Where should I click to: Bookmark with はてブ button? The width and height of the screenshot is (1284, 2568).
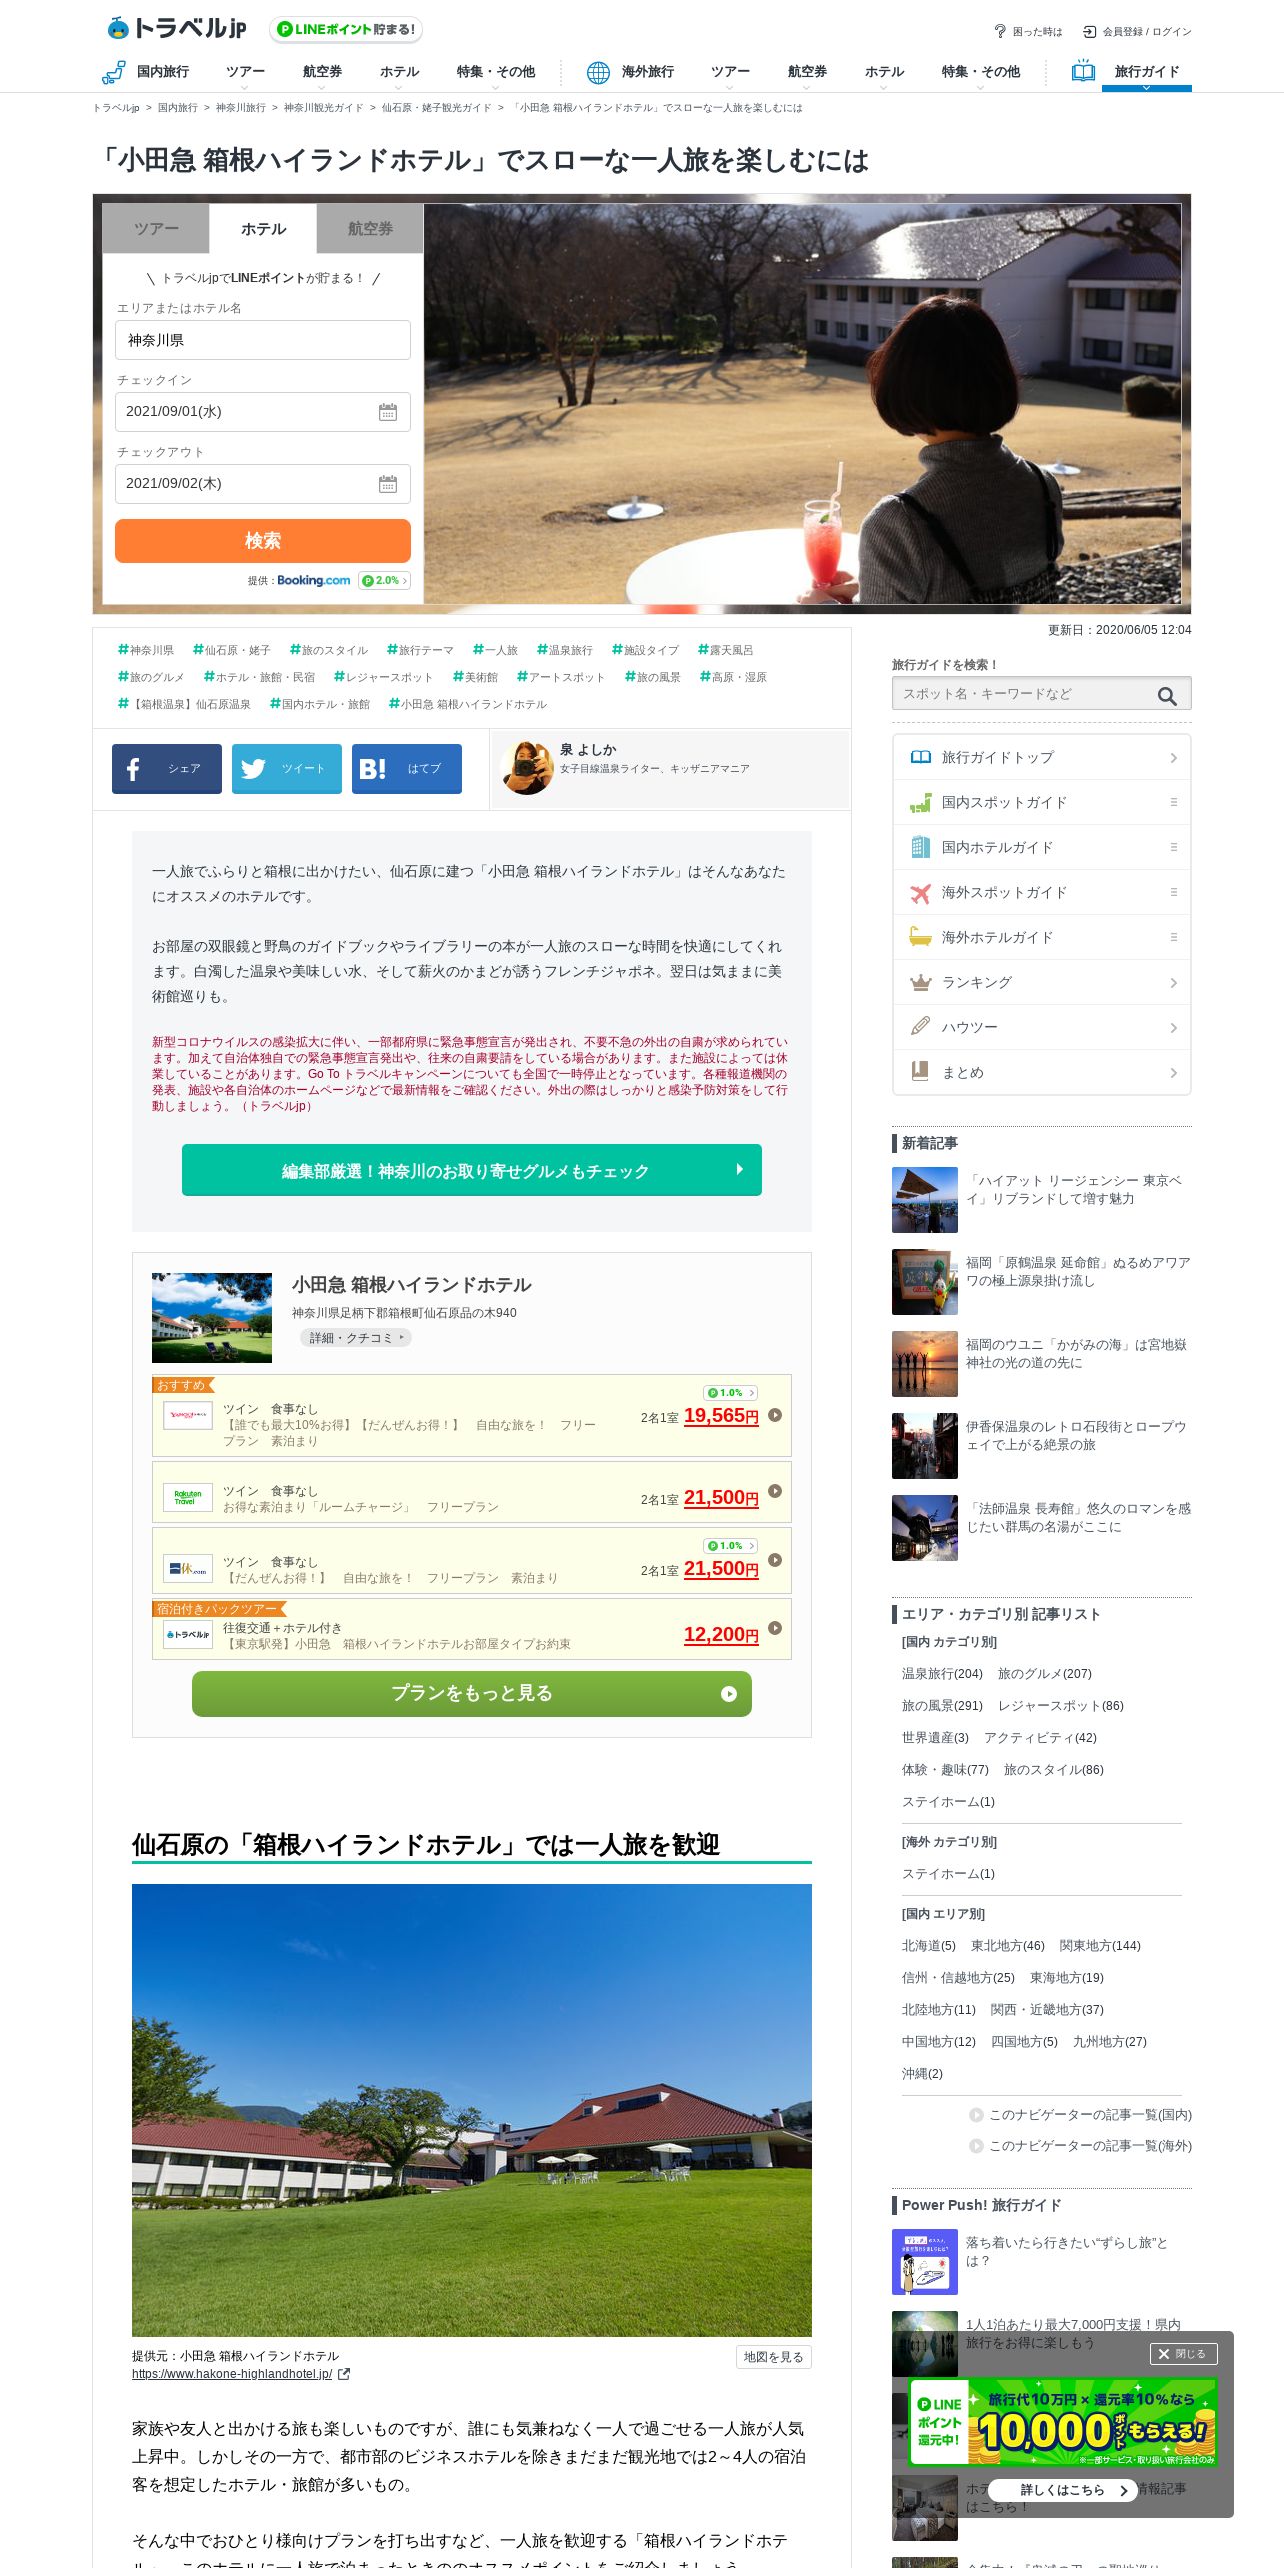[x=407, y=769]
